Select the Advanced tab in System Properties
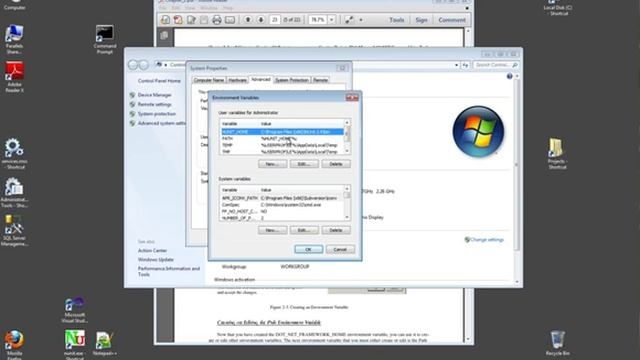This screenshot has height=360, width=640. point(261,79)
